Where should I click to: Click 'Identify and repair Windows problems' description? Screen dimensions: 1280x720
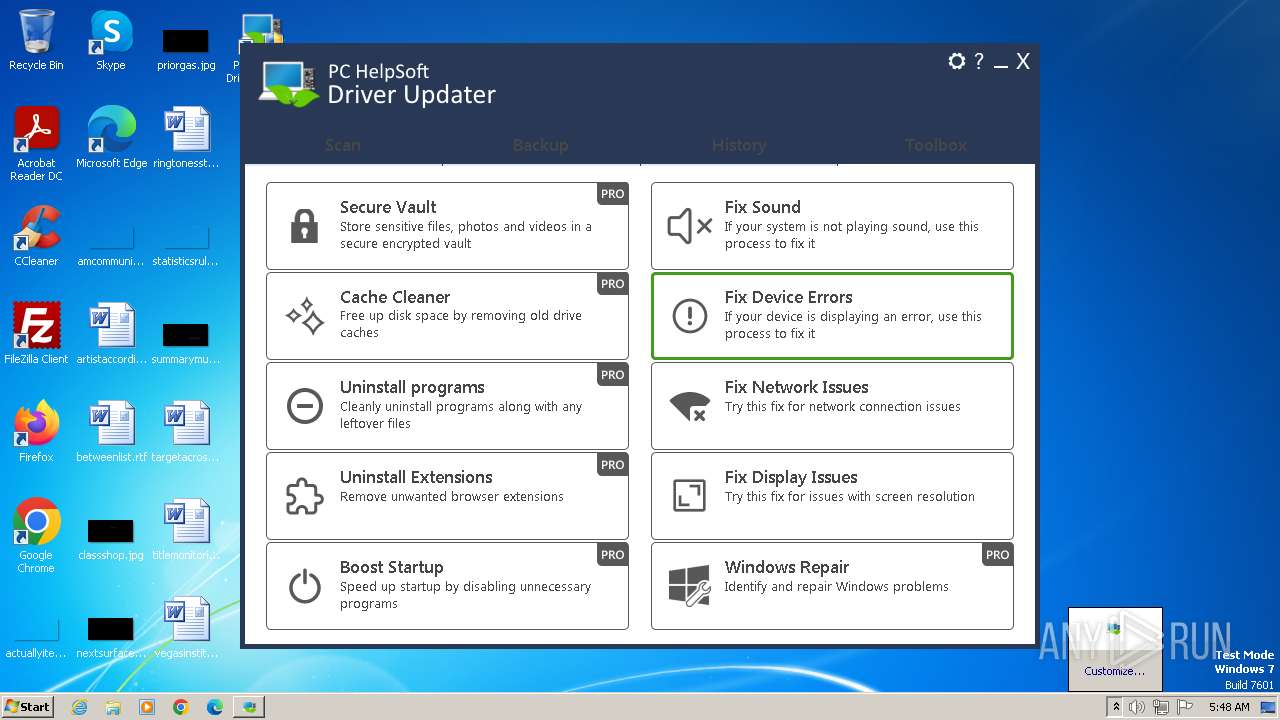coord(837,586)
